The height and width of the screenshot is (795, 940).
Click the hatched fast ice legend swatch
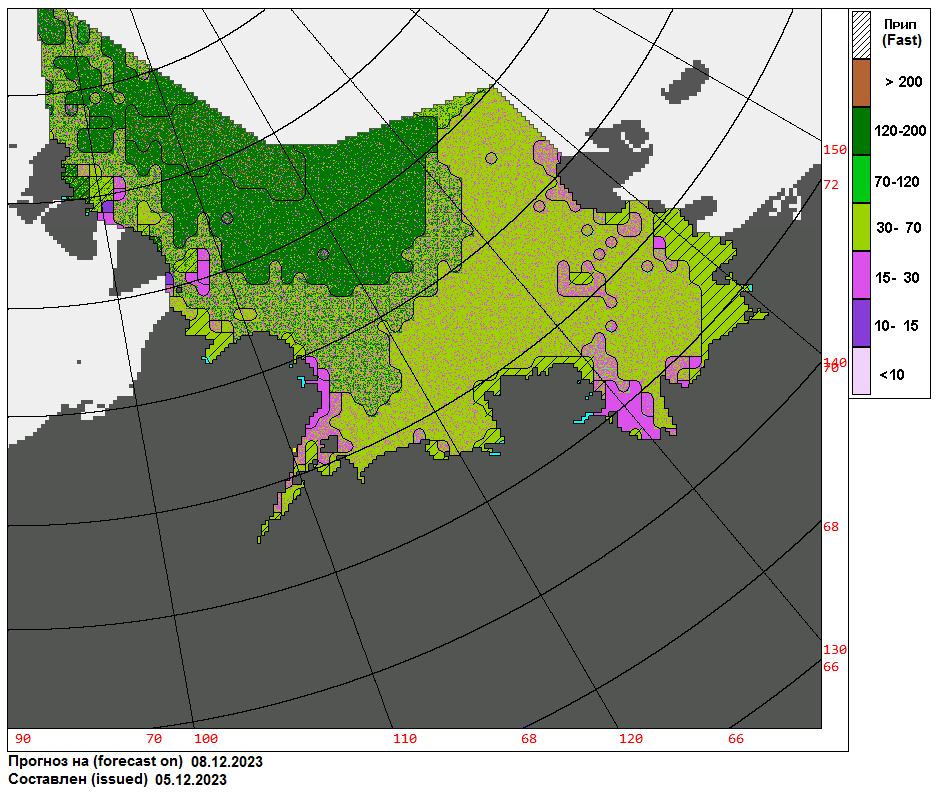point(861,35)
